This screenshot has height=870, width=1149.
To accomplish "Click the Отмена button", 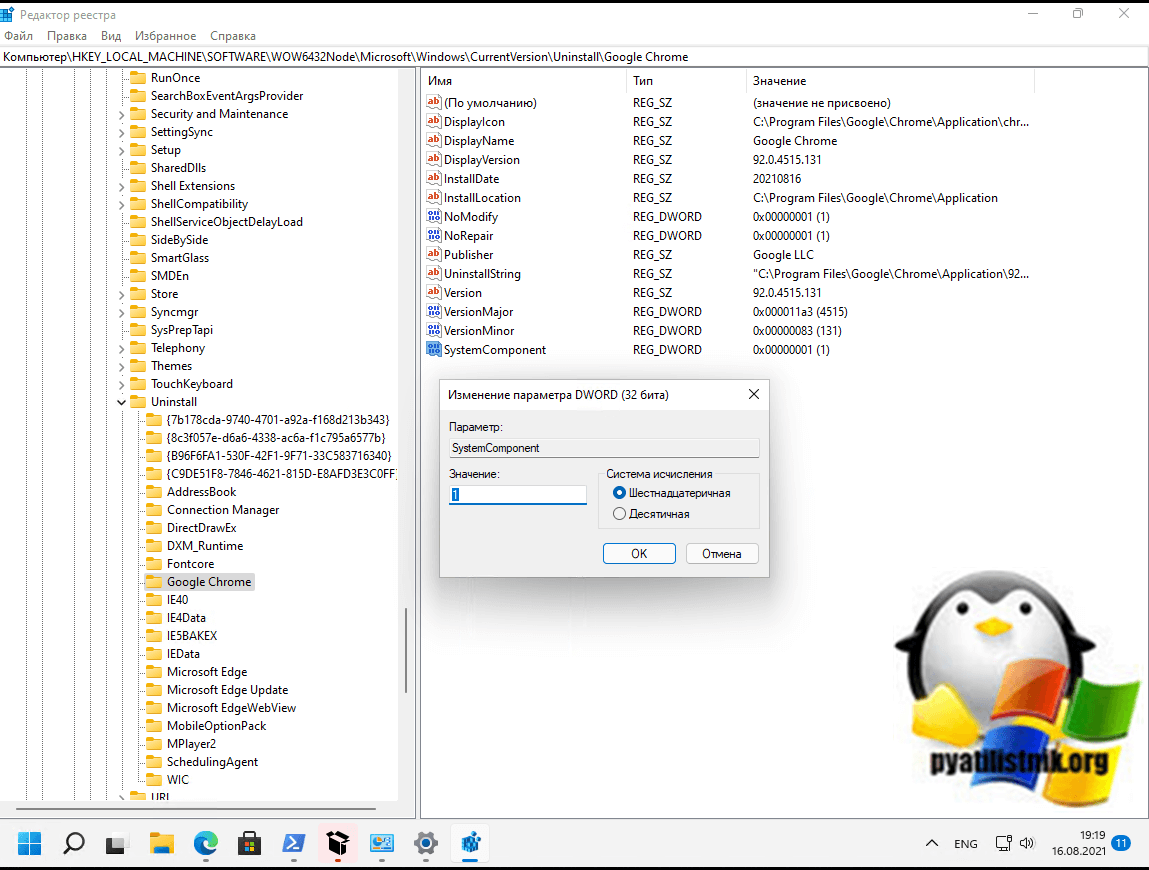I will pyautogui.click(x=721, y=554).
